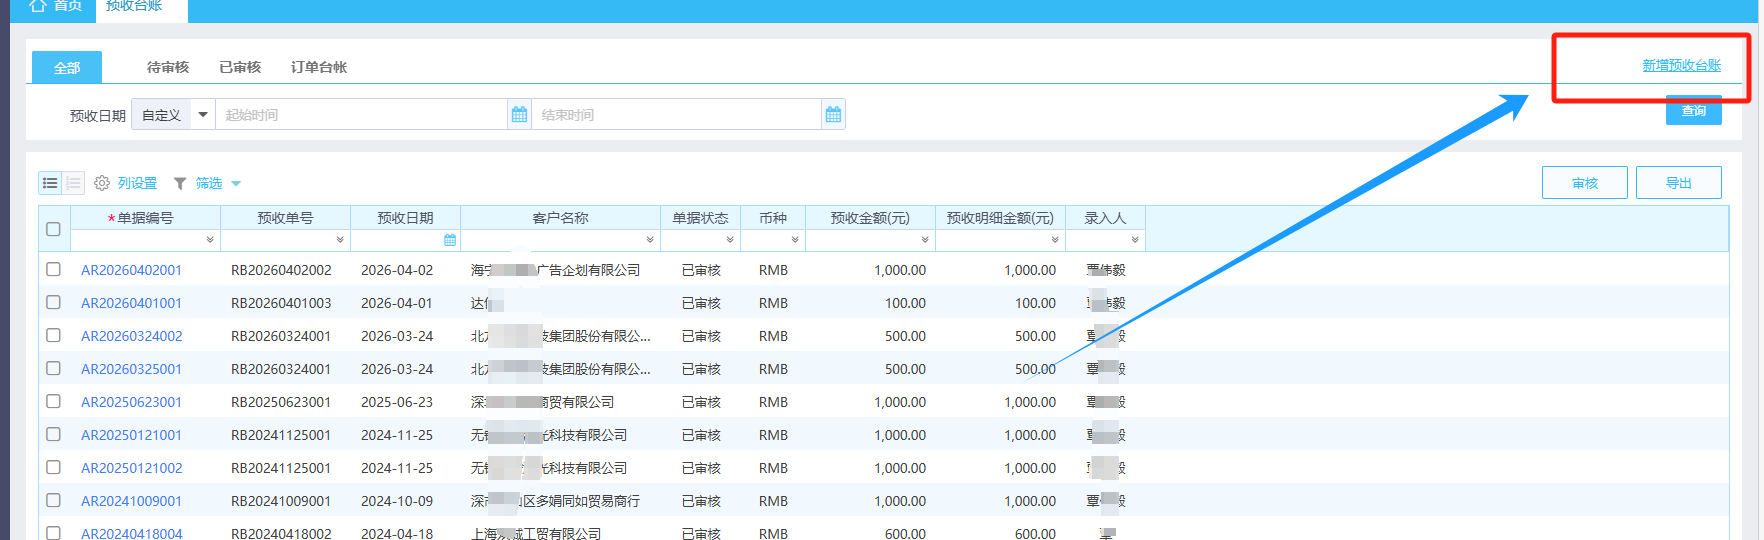Click the 结束时间 input field
The image size is (1764, 540).
coord(677,115)
